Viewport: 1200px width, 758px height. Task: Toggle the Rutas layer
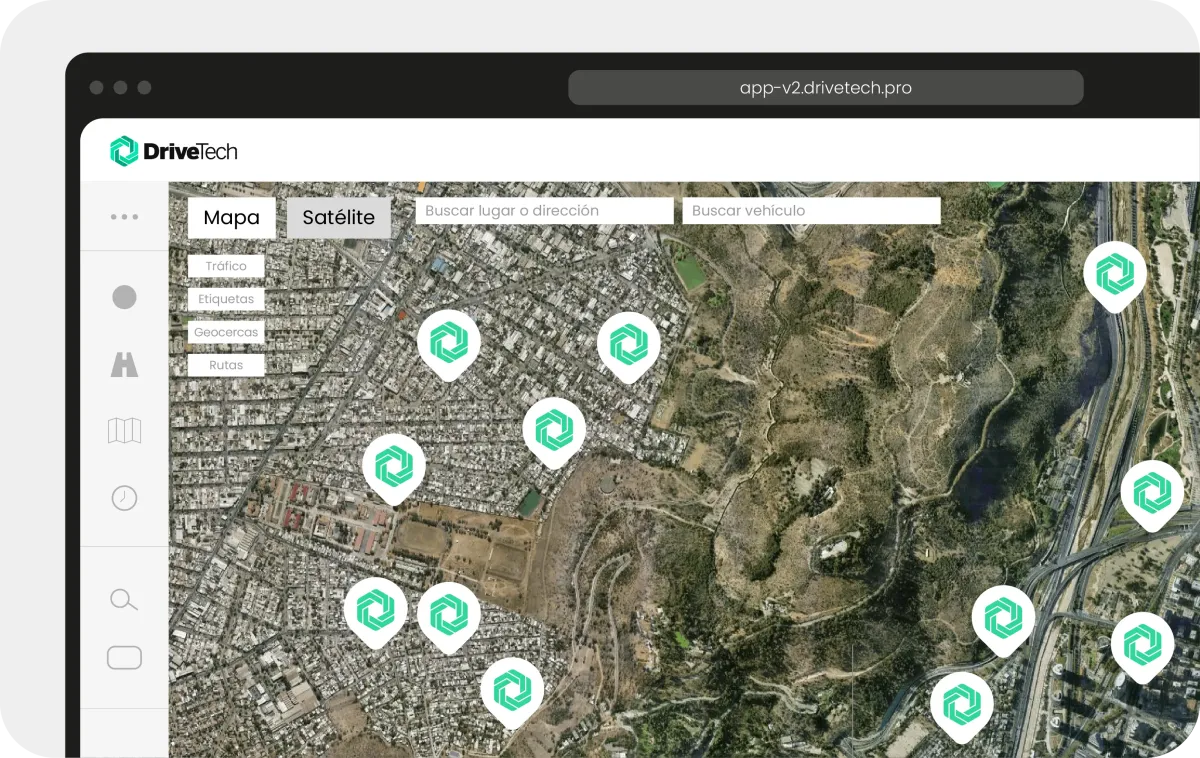(x=226, y=365)
